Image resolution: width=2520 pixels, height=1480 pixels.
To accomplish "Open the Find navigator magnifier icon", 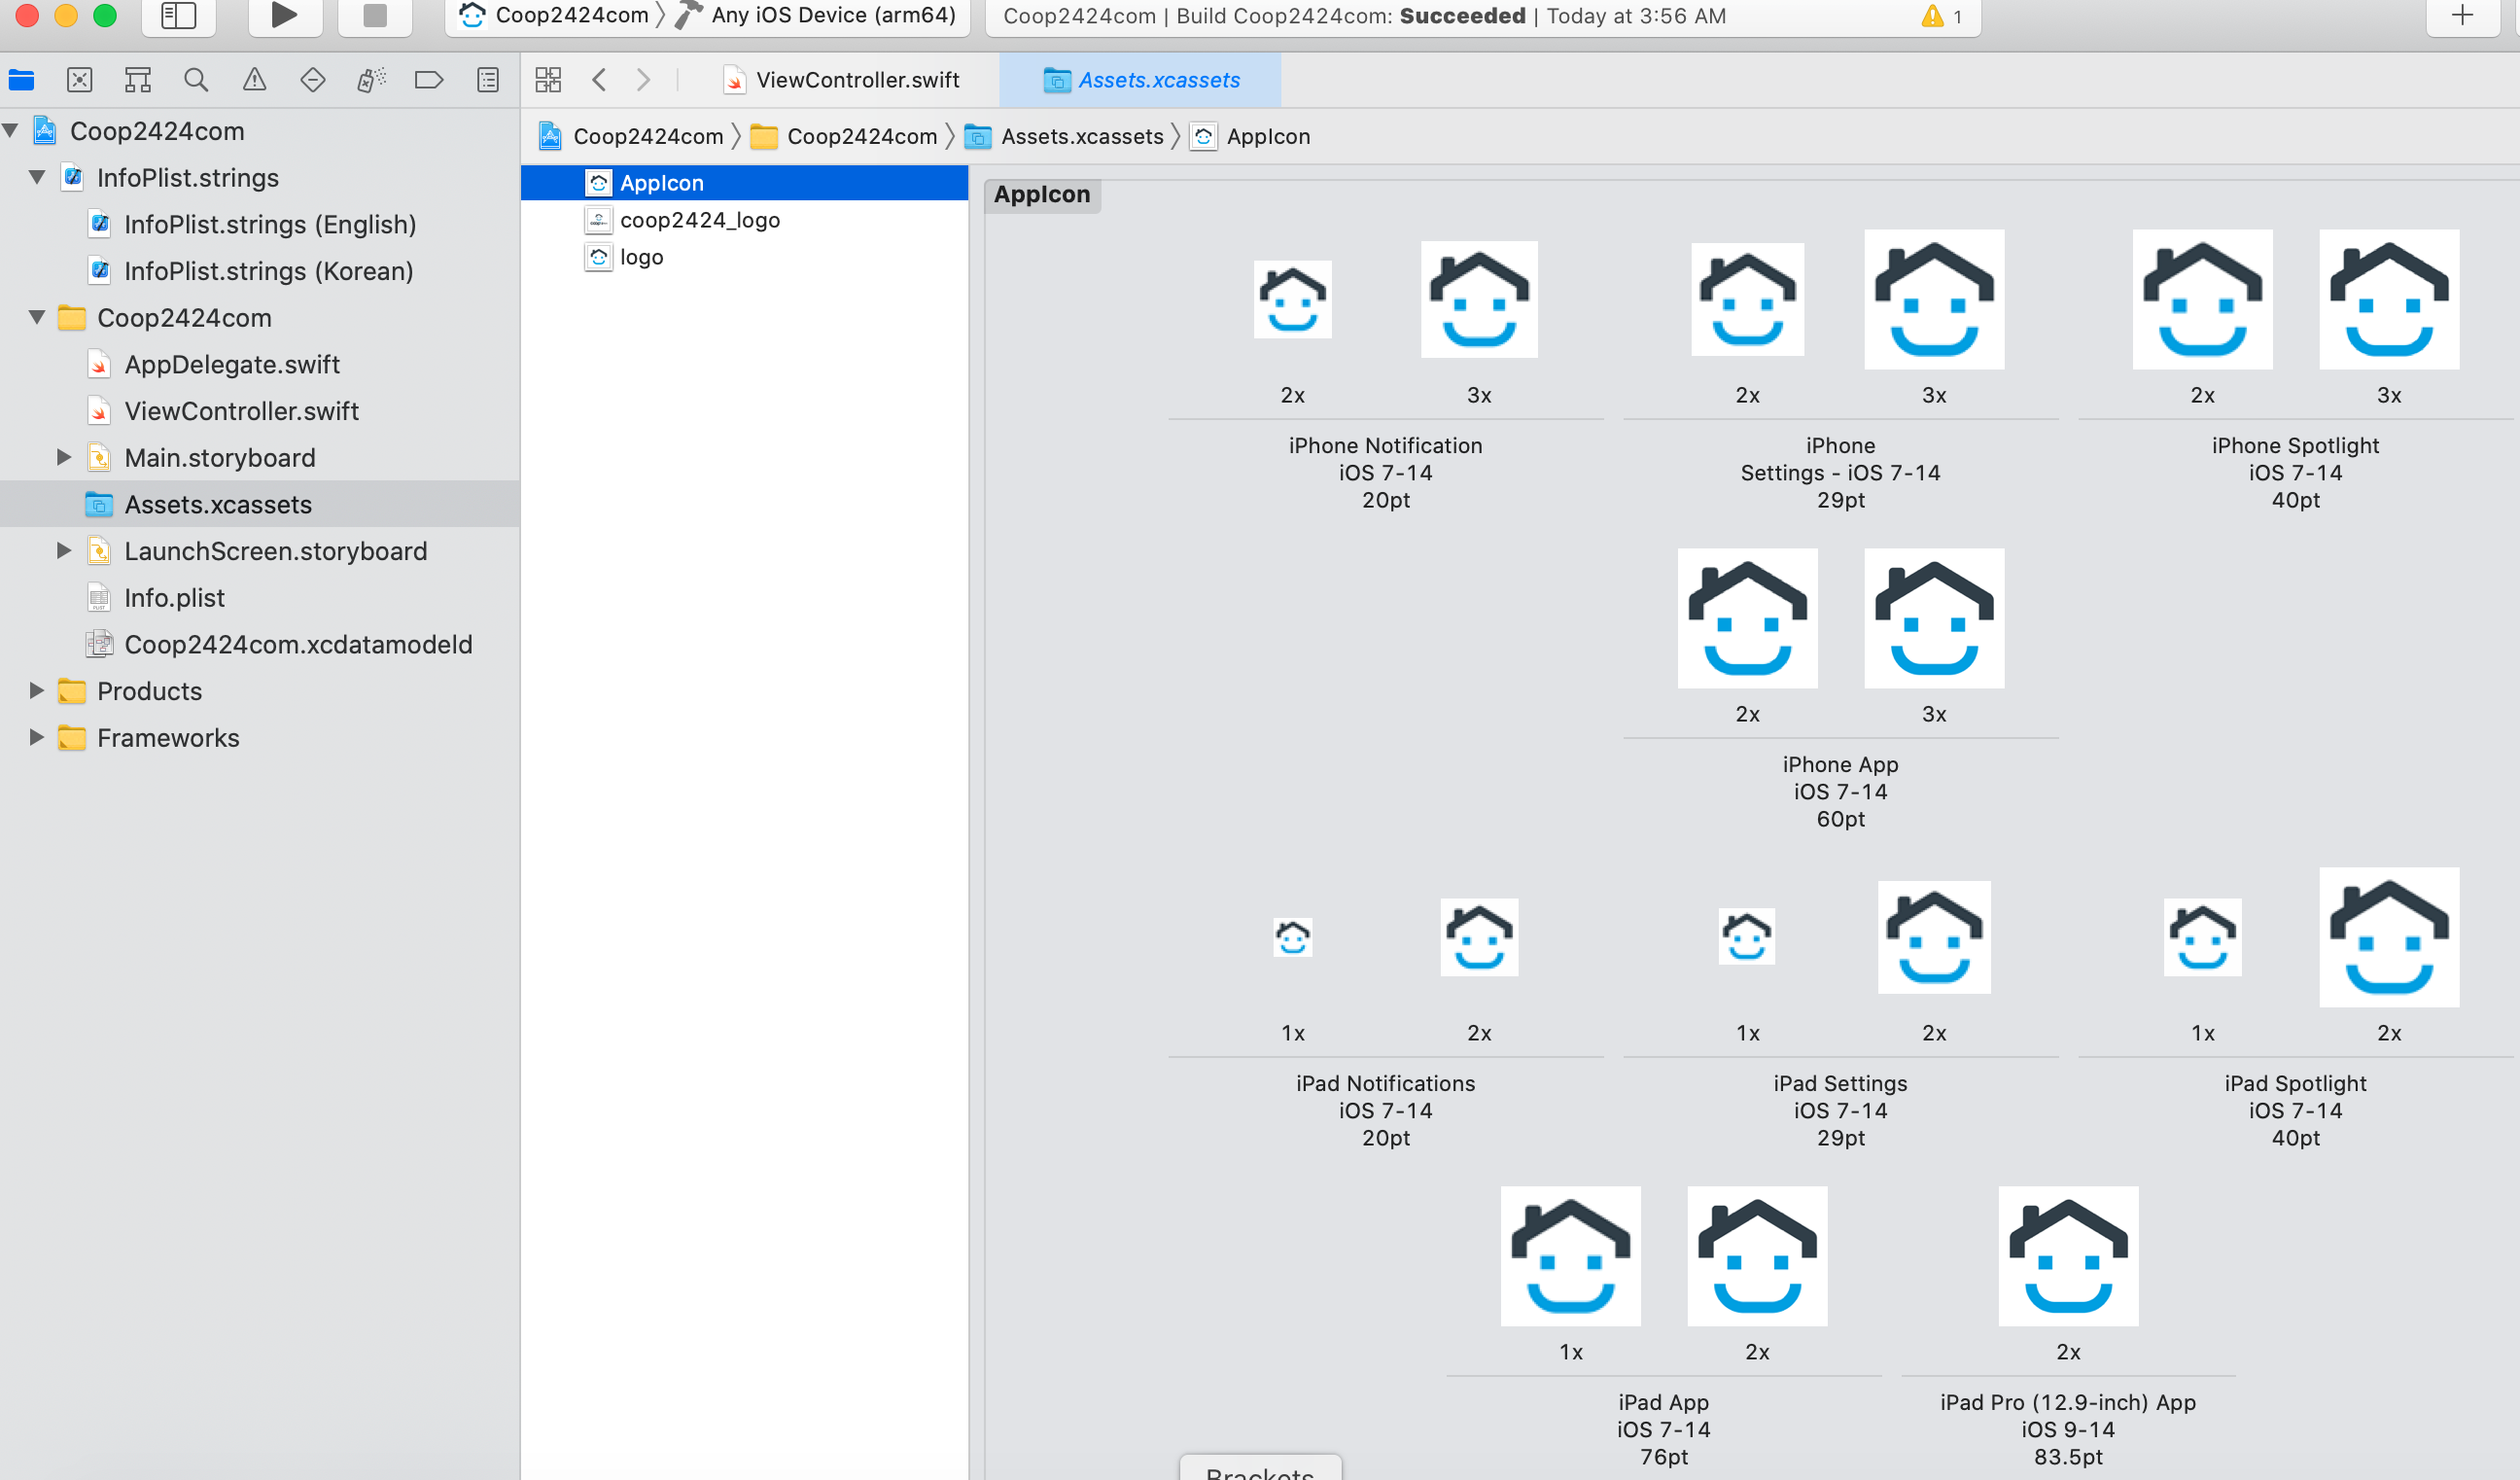I will [196, 80].
